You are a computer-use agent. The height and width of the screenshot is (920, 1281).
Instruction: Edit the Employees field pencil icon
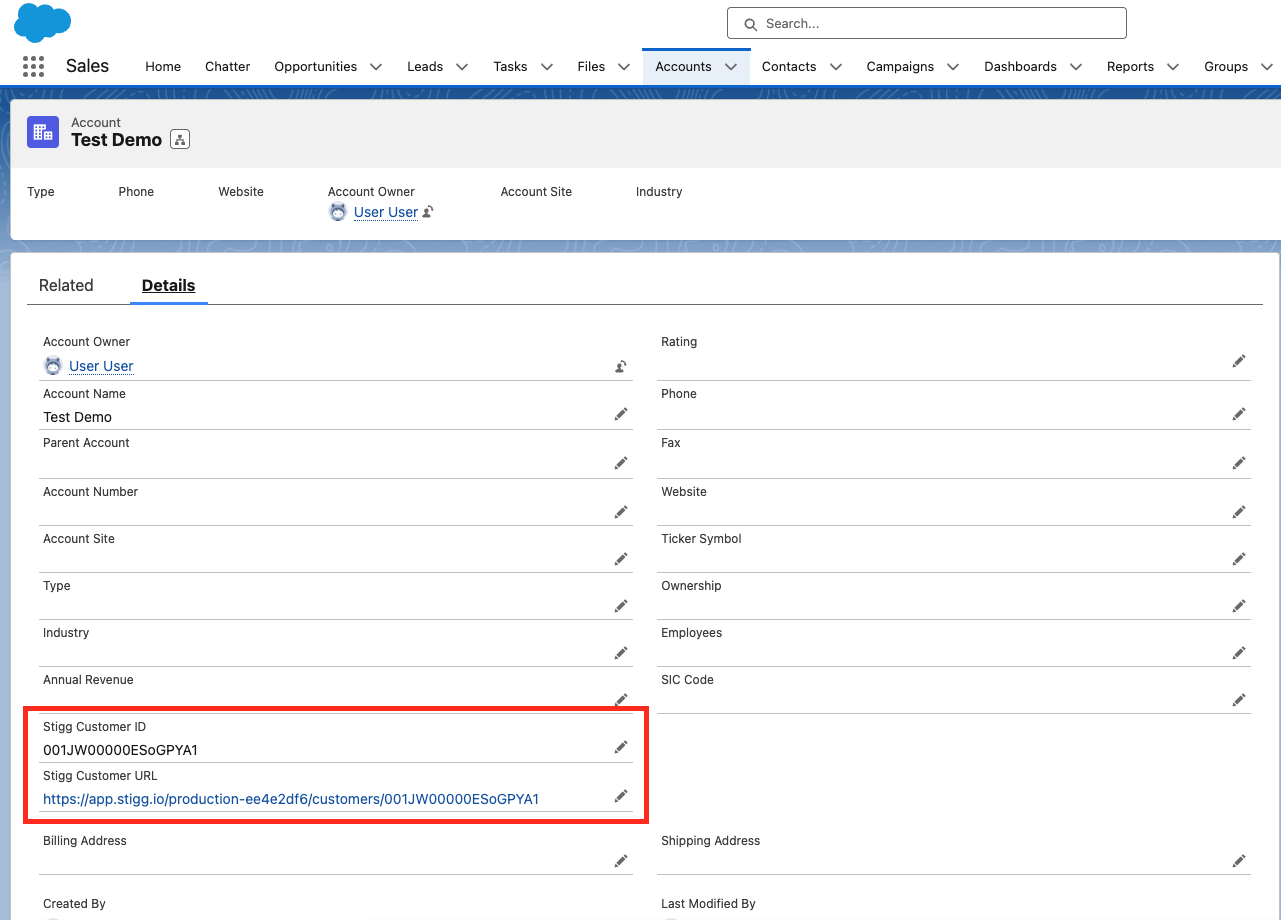click(1239, 653)
